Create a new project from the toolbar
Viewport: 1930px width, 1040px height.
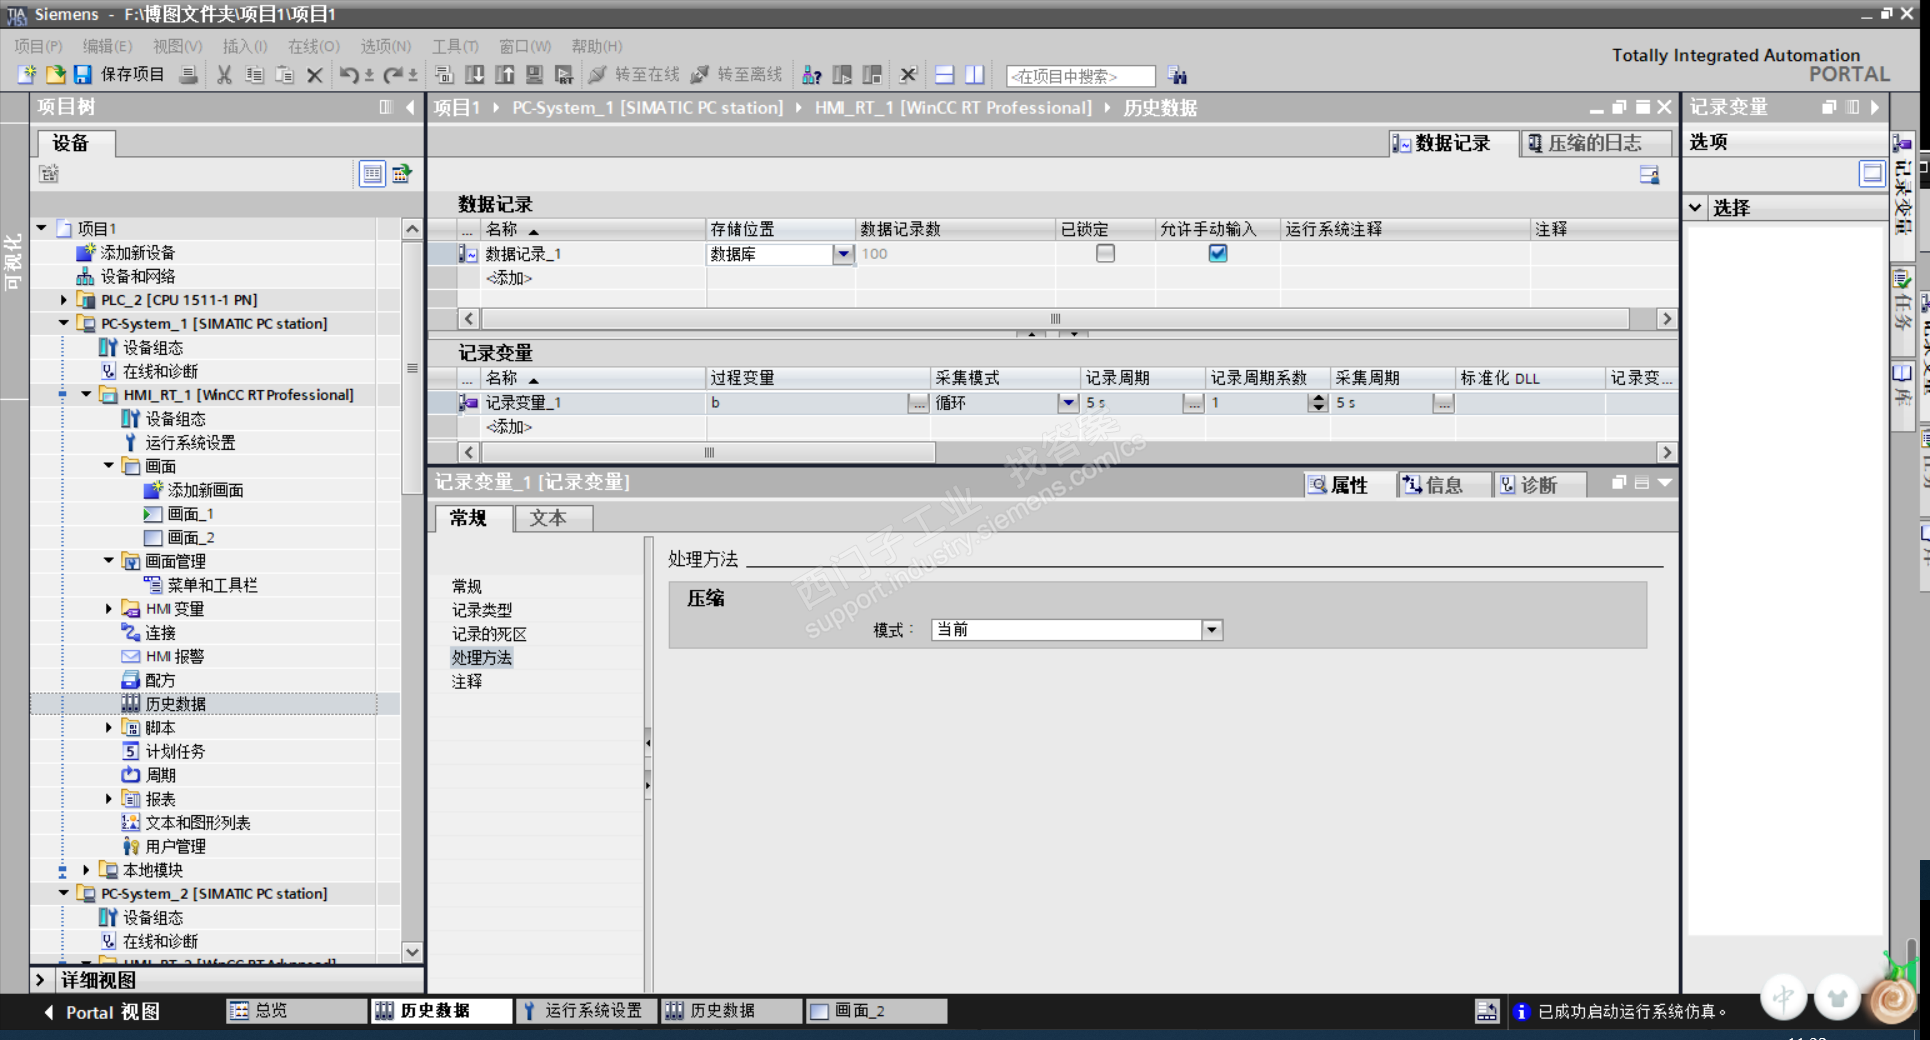point(27,75)
